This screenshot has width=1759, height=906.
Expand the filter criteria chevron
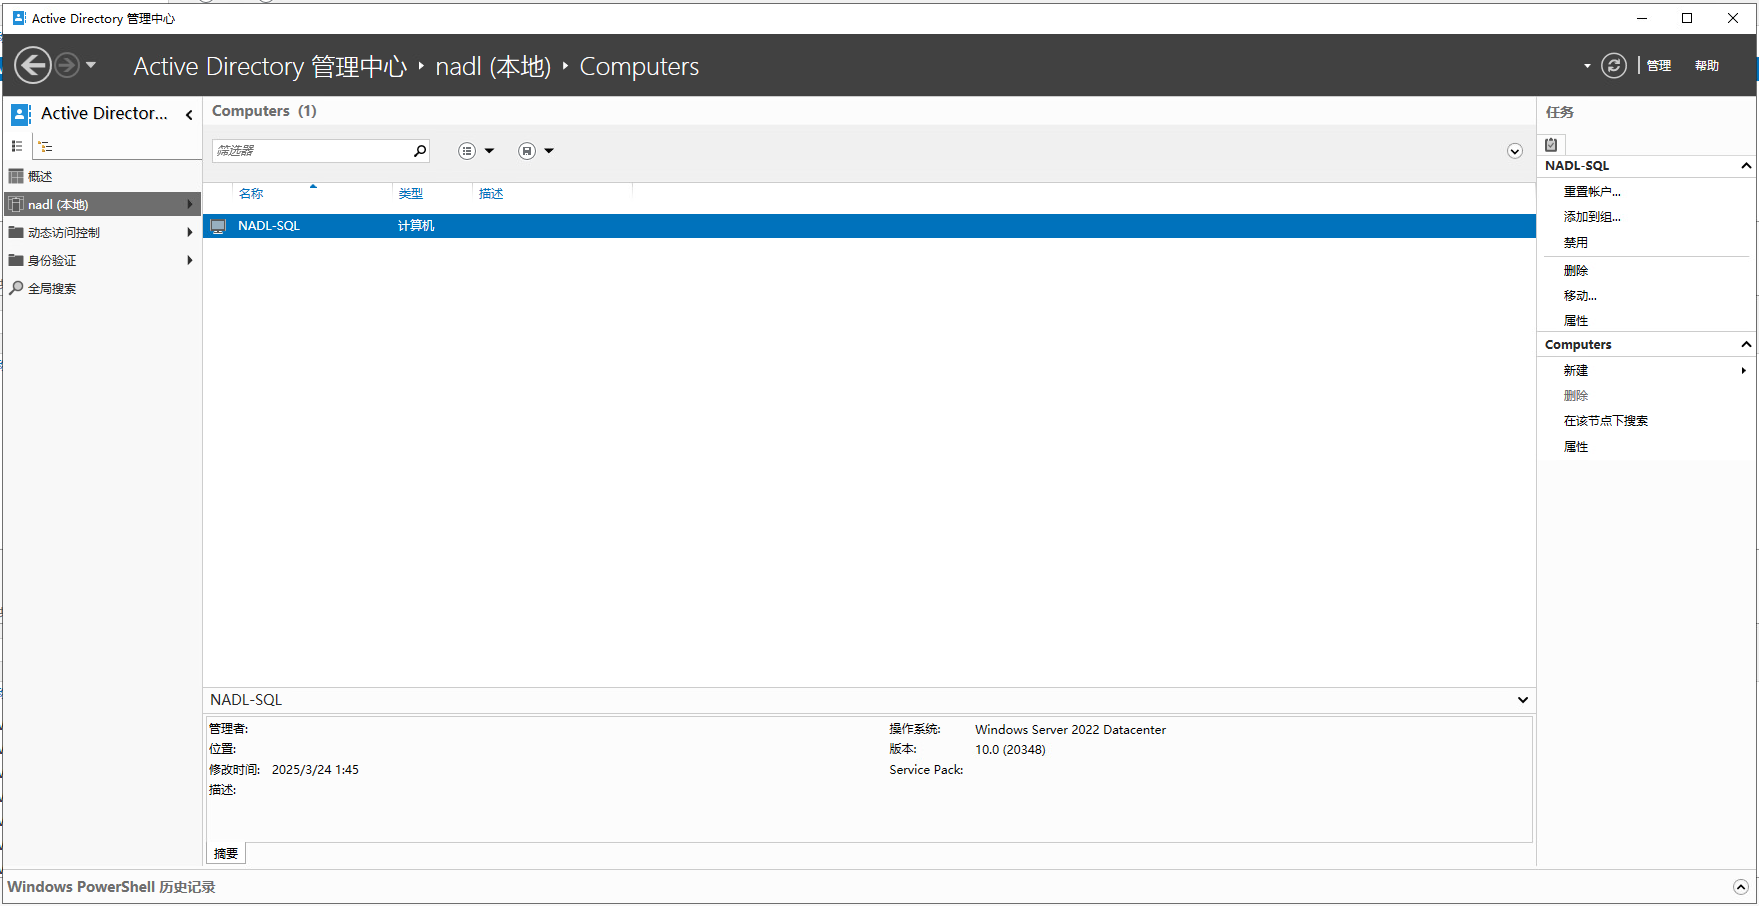1515,151
